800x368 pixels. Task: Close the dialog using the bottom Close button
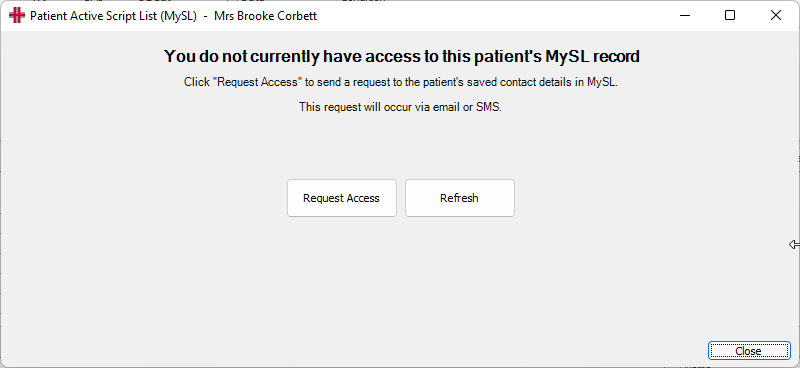(x=748, y=351)
